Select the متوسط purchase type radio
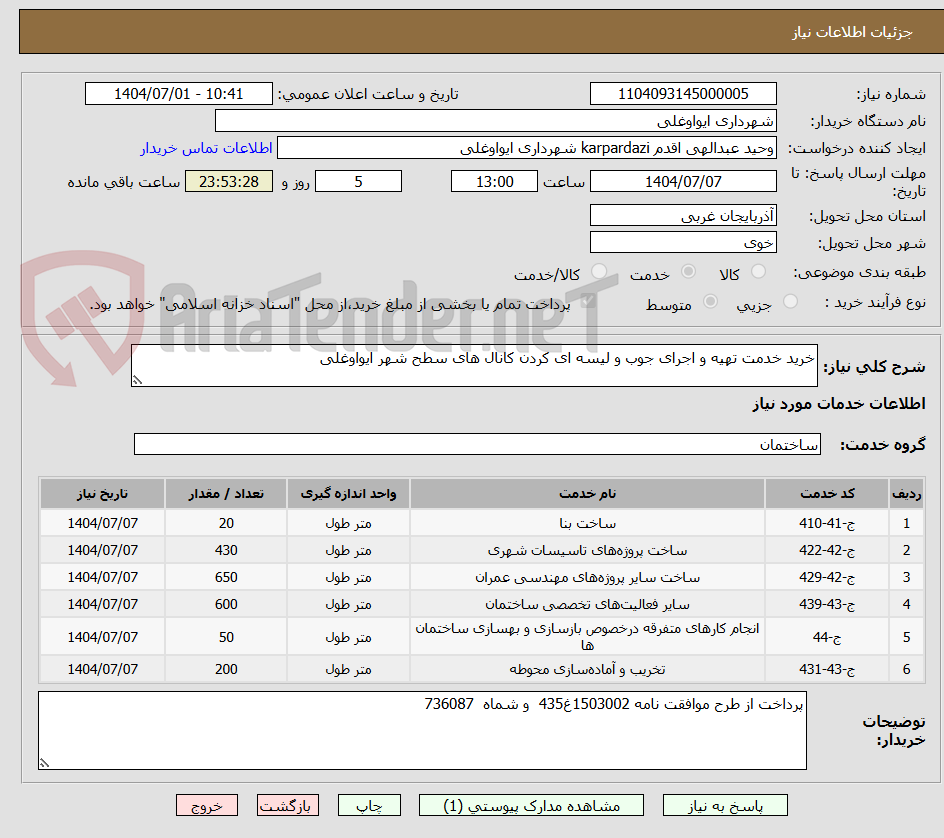944x838 pixels. (711, 302)
